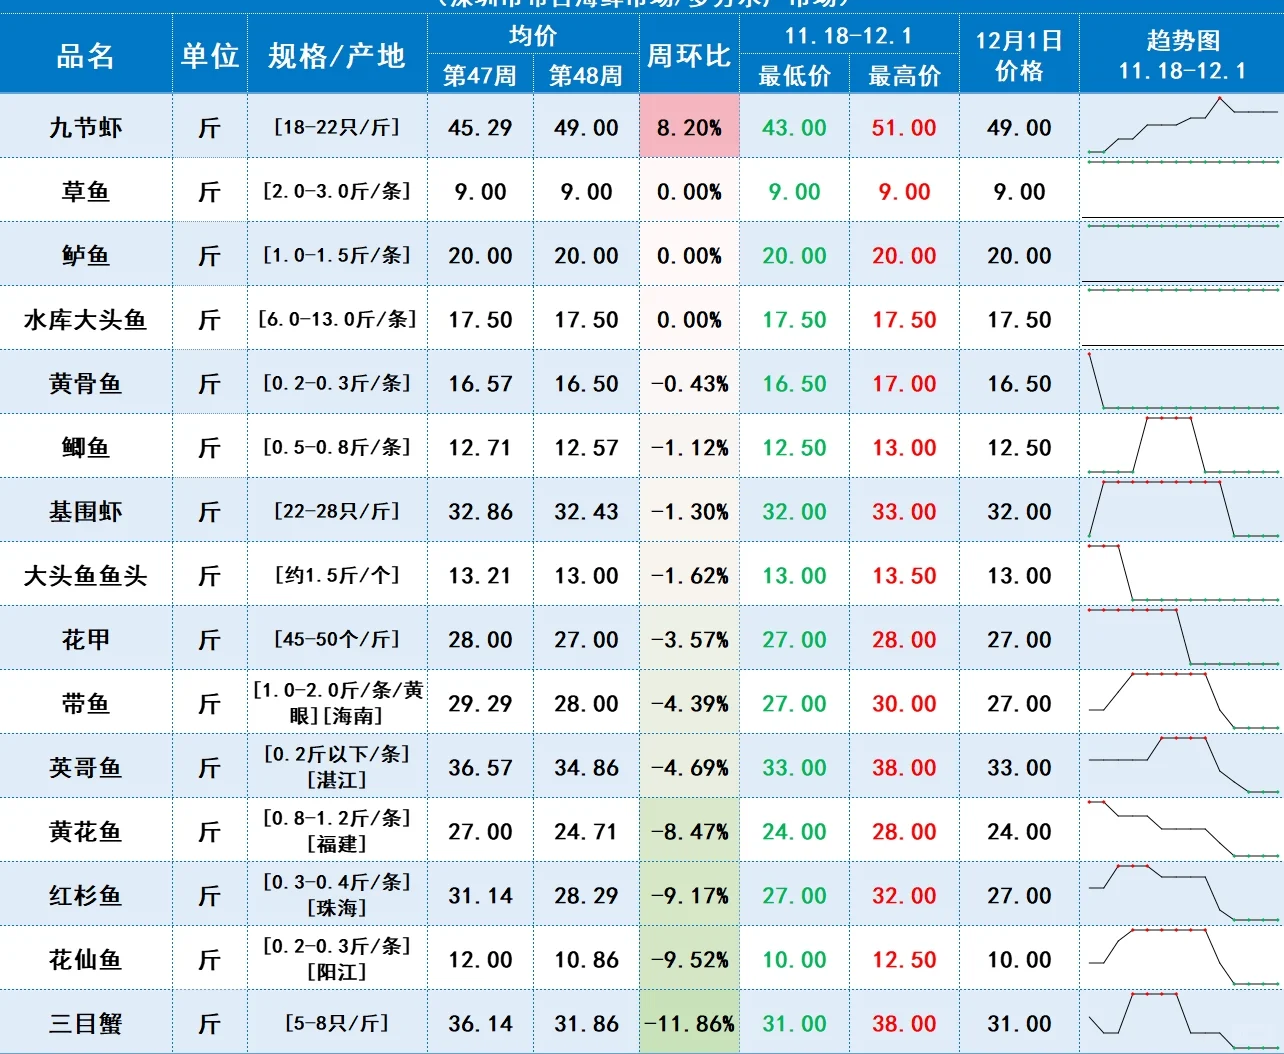Select the 黄花鱼 row name
The height and width of the screenshot is (1054, 1284).
pyautogui.click(x=86, y=832)
